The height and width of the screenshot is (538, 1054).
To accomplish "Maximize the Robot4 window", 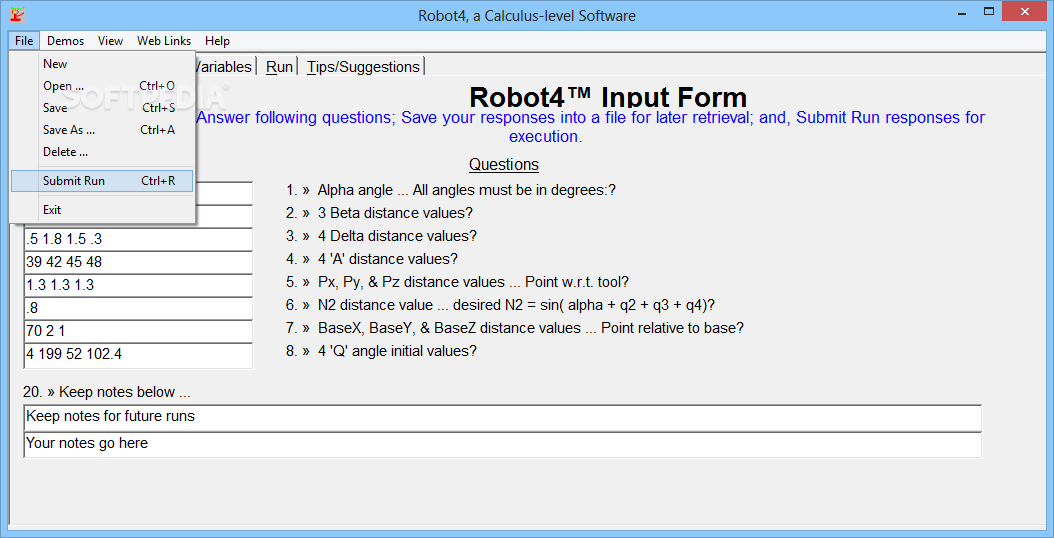I will (x=989, y=11).
